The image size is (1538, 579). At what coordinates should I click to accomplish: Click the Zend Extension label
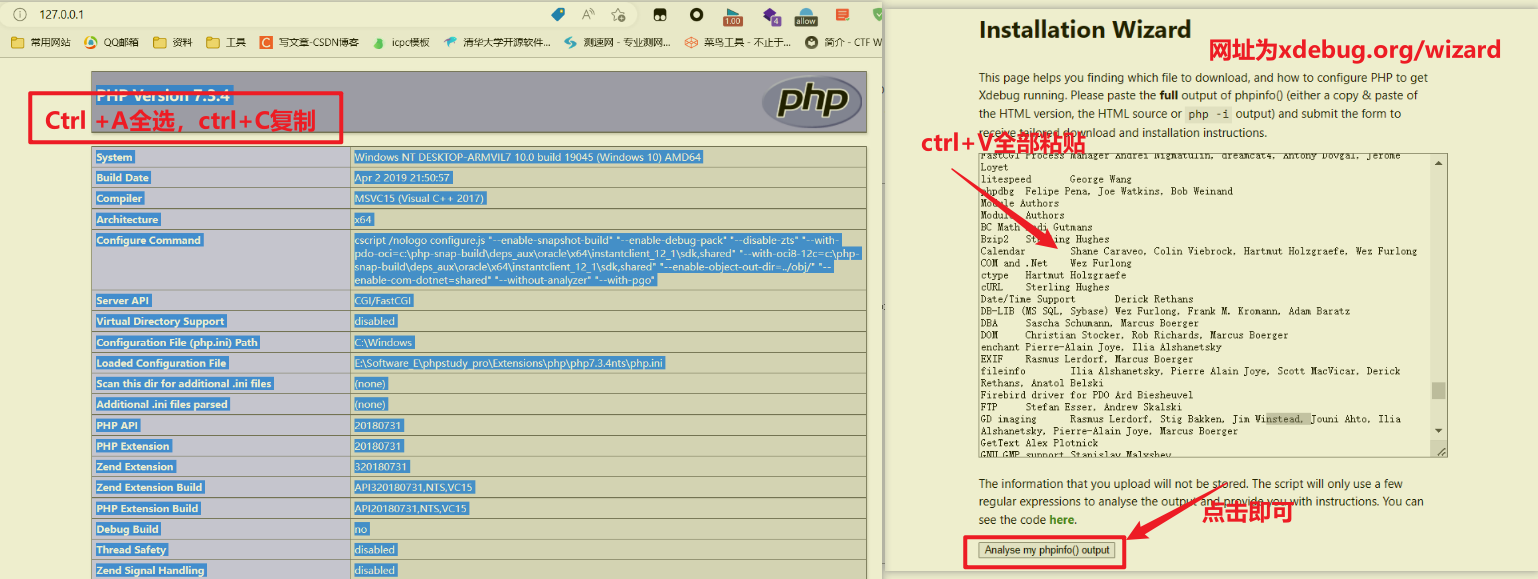click(x=135, y=467)
